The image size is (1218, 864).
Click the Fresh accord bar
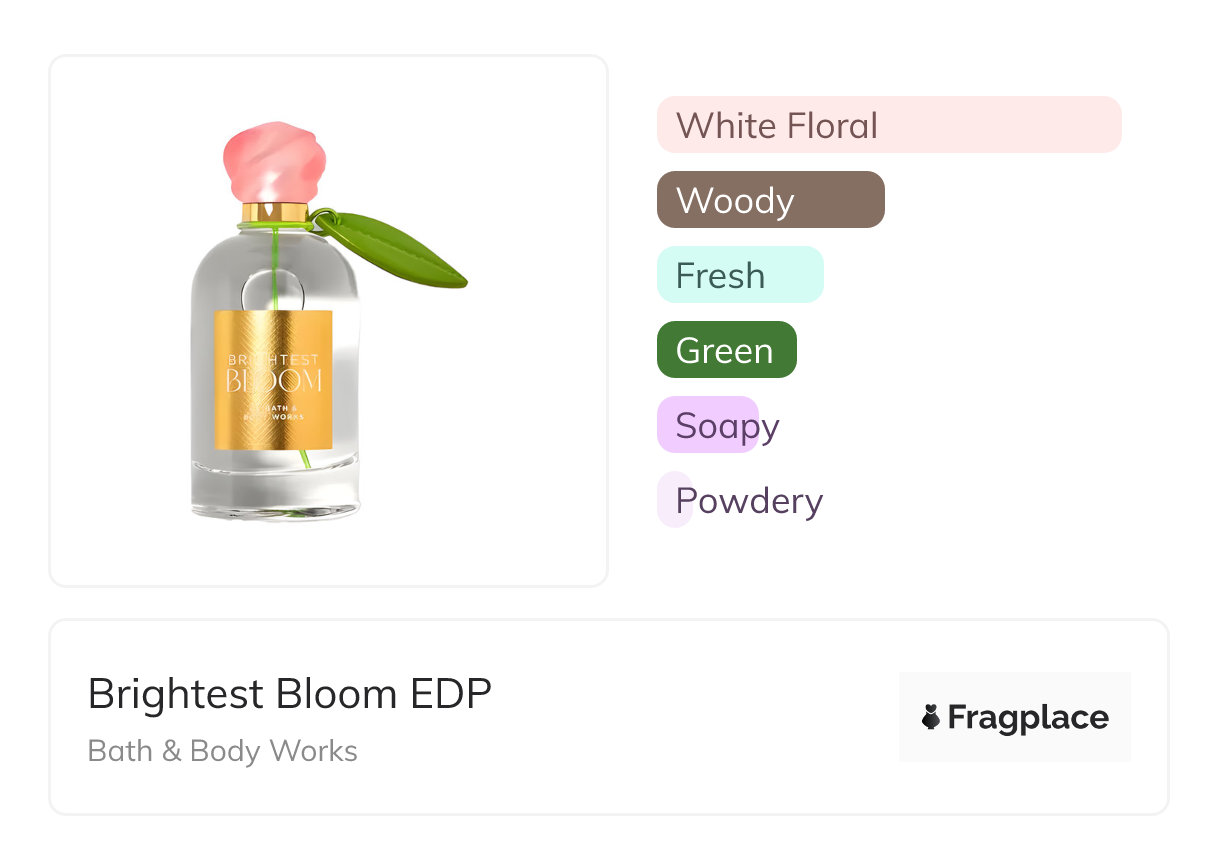(x=739, y=275)
